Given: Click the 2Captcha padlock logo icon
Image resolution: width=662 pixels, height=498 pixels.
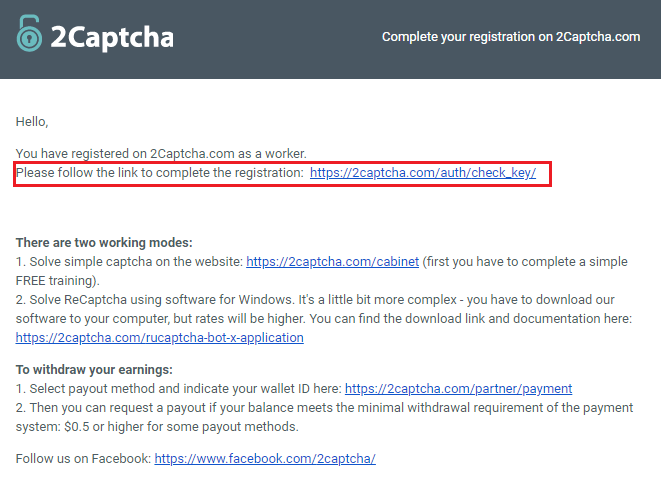Looking at the screenshot, I should click(29, 33).
